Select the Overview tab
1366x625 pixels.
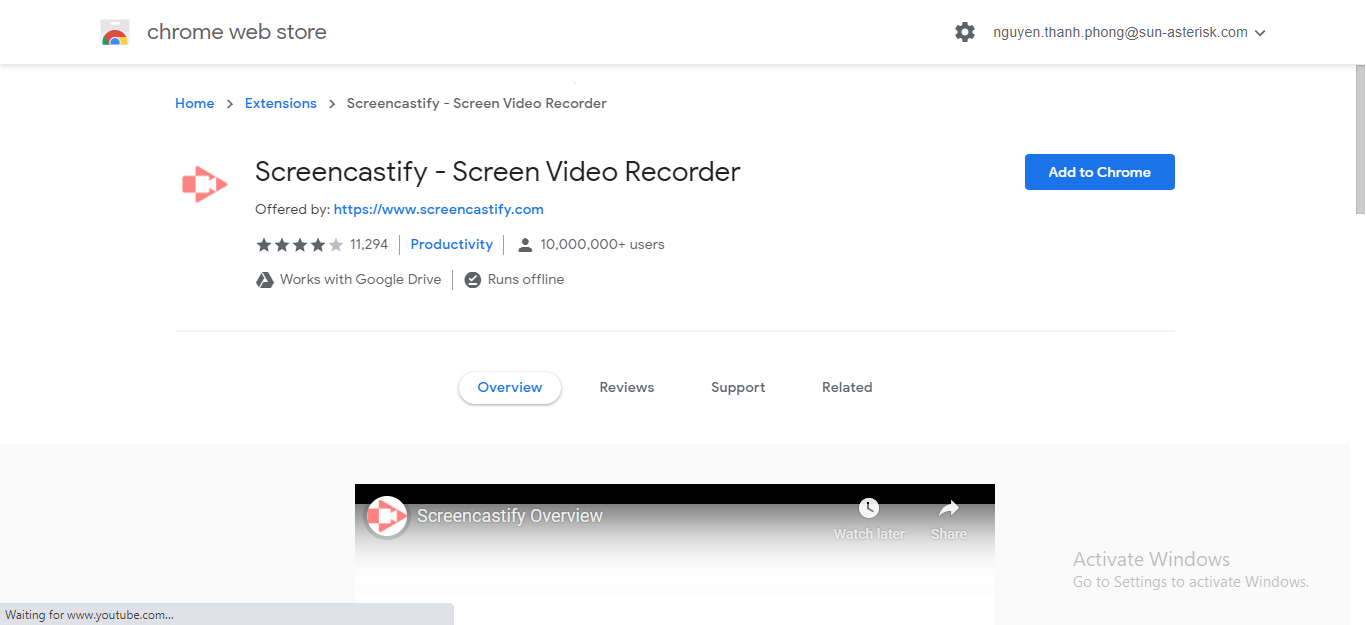[x=510, y=388]
